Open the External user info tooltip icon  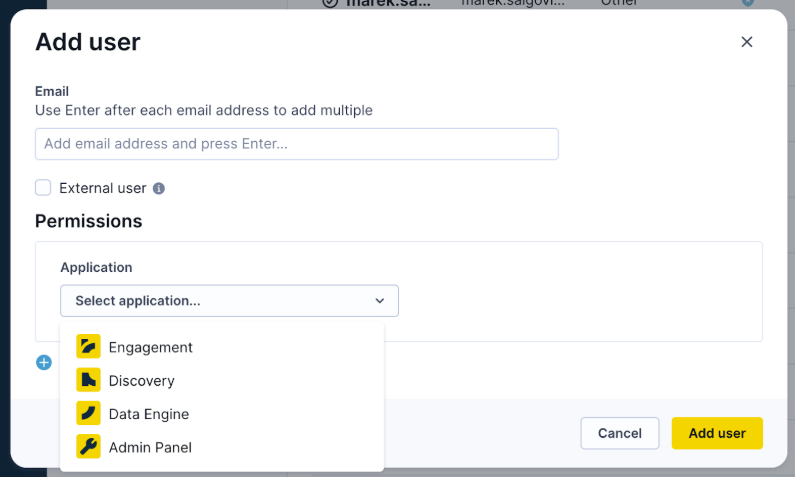point(159,189)
